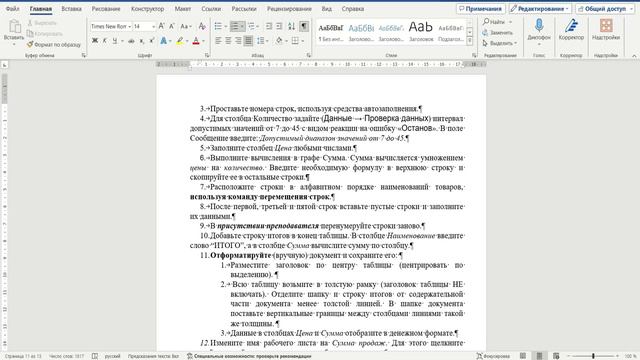
Task: Apply a multilevel list
Action: tap(251, 26)
